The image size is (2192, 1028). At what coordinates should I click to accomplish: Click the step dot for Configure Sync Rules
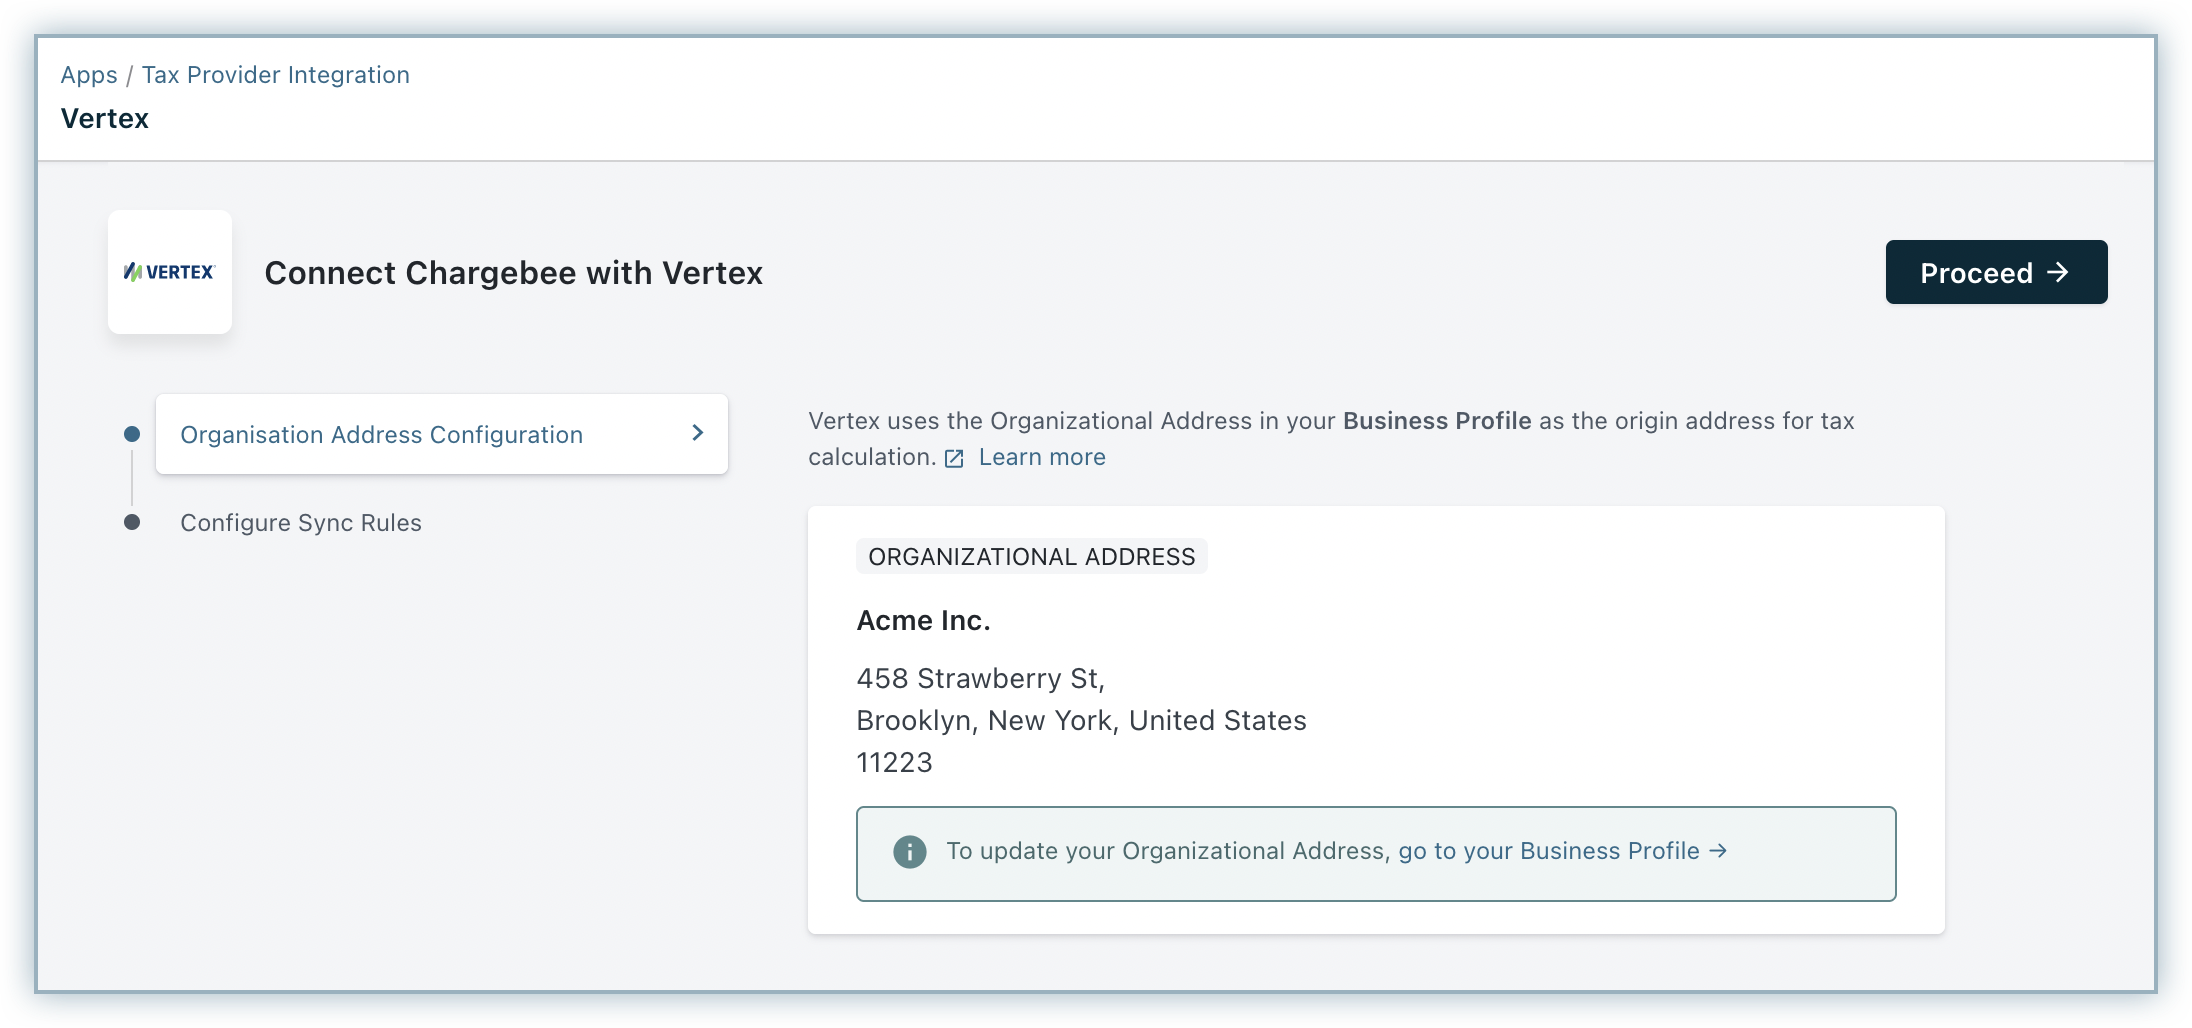(x=132, y=522)
